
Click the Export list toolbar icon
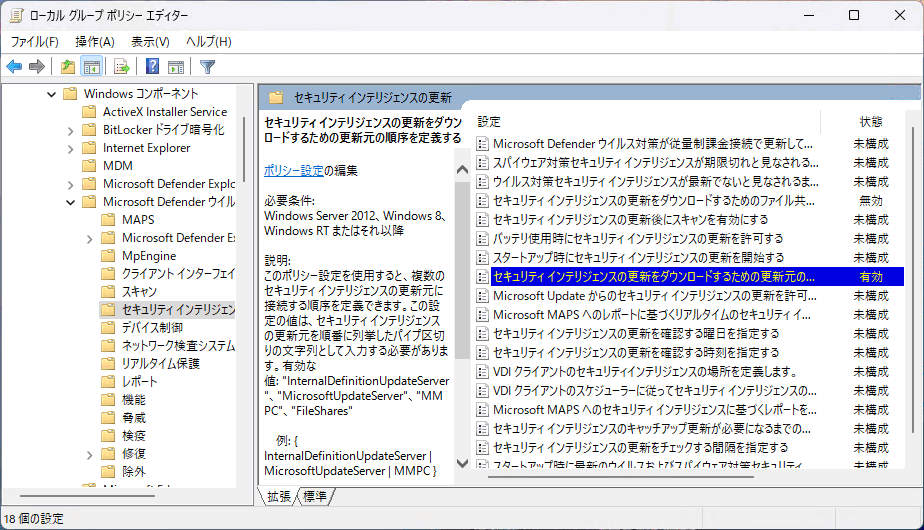click(x=121, y=67)
